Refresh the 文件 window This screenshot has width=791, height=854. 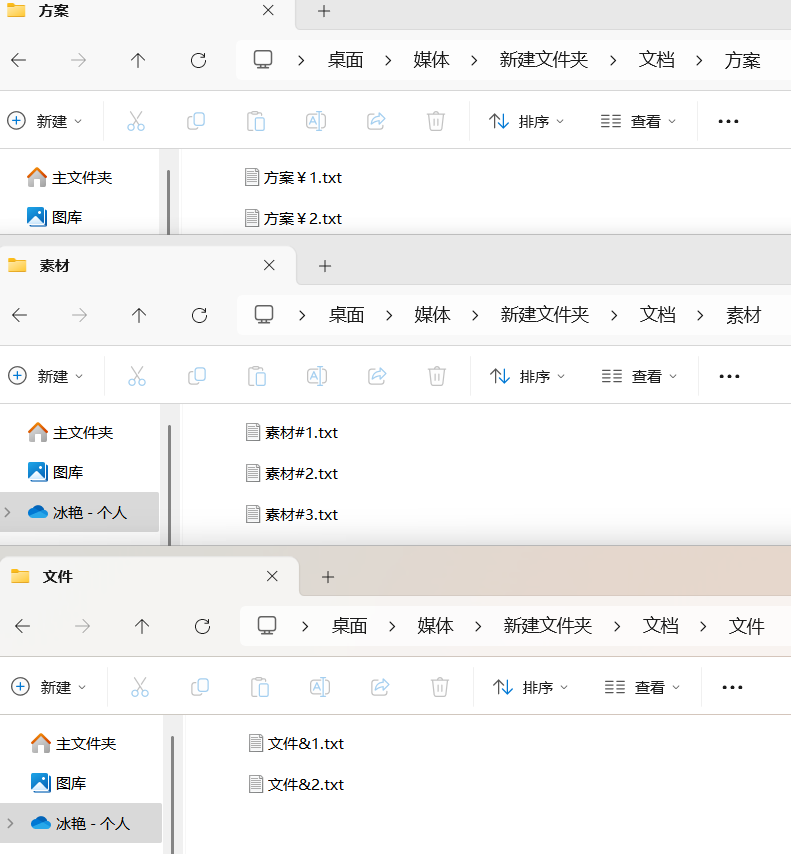click(203, 626)
